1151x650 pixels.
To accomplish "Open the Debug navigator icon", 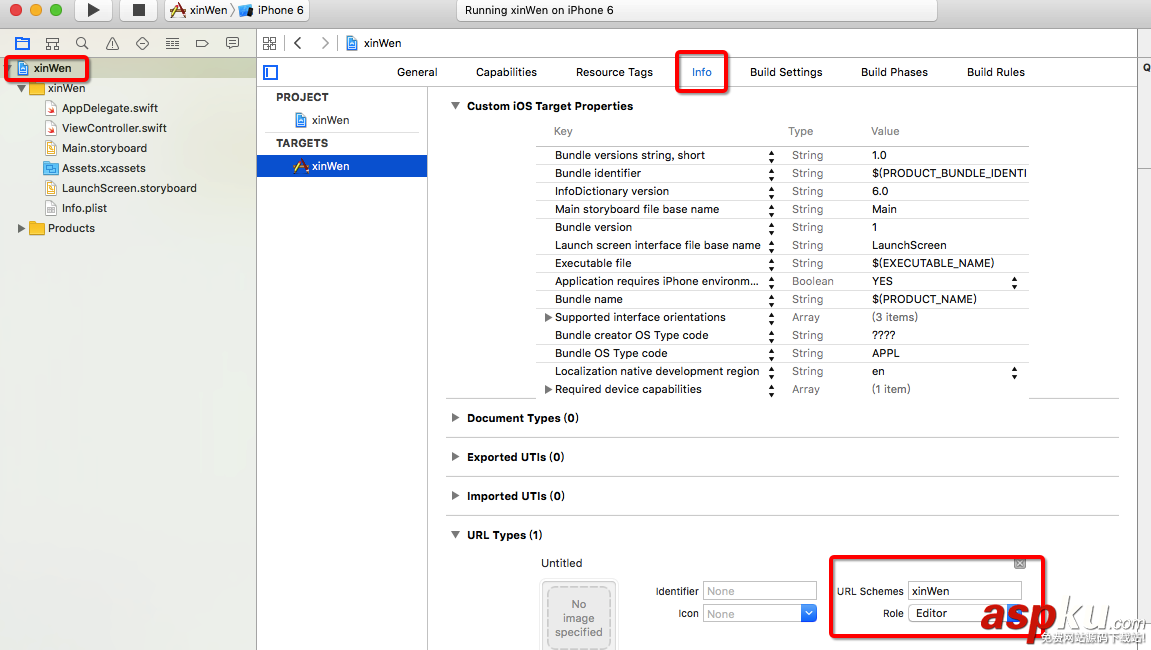I will click(173, 43).
